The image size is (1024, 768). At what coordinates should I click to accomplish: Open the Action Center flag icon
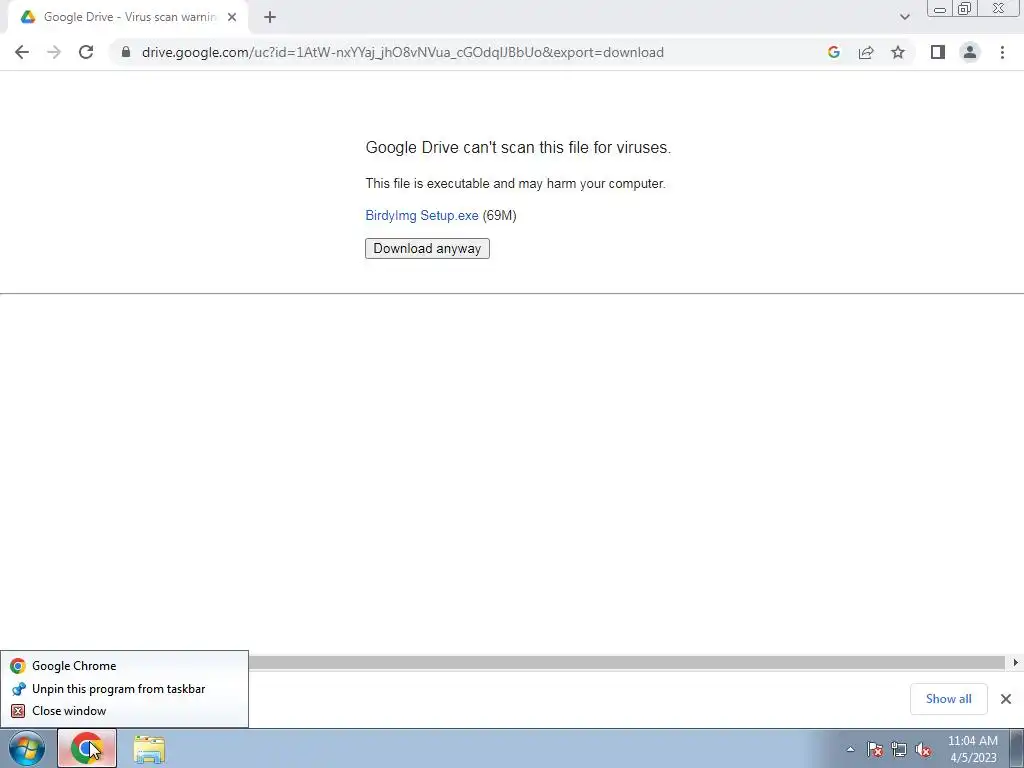(x=874, y=749)
